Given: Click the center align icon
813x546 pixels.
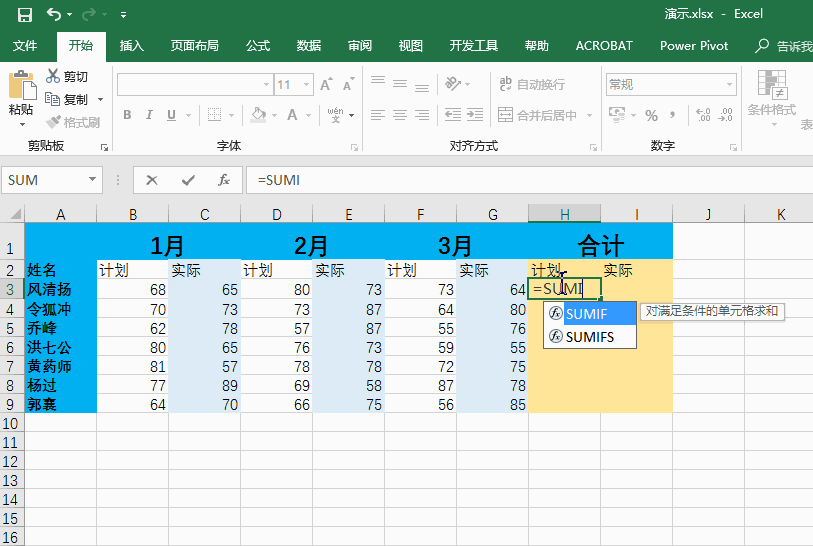Looking at the screenshot, I should 400,115.
